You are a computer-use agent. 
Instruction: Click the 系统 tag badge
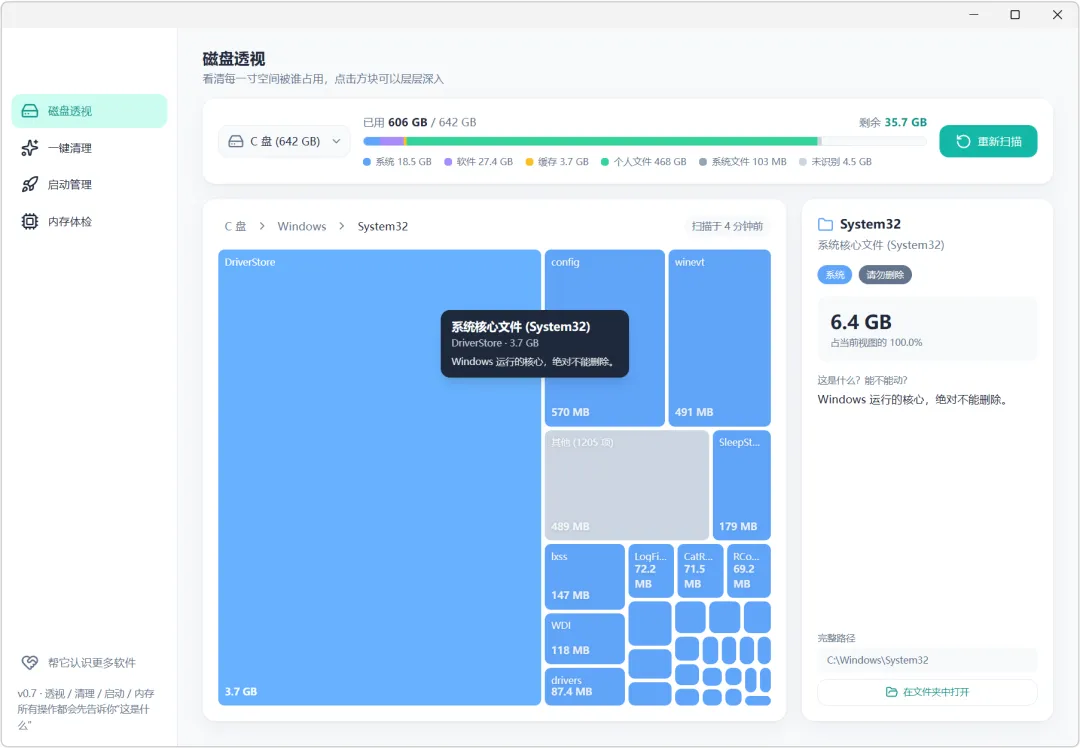[x=835, y=275]
